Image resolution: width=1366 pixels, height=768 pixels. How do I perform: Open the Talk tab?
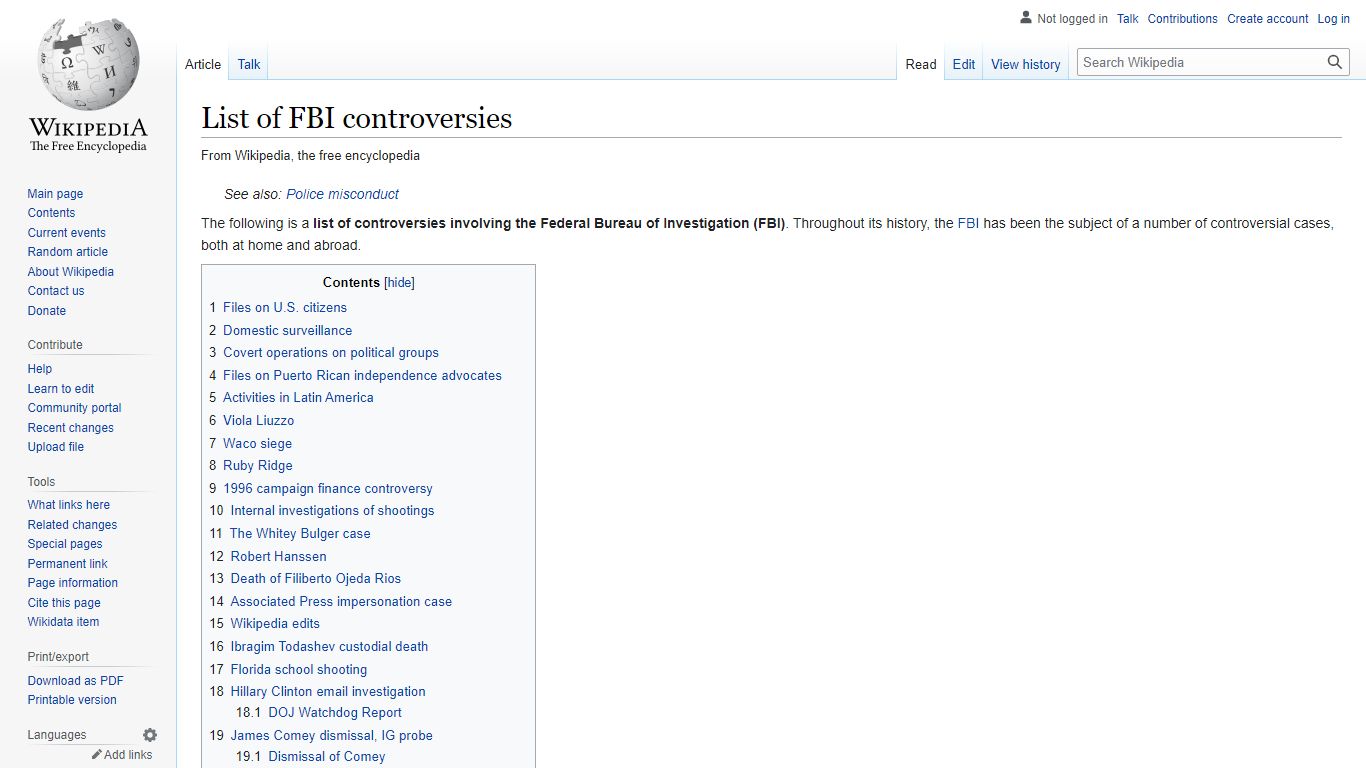click(249, 64)
